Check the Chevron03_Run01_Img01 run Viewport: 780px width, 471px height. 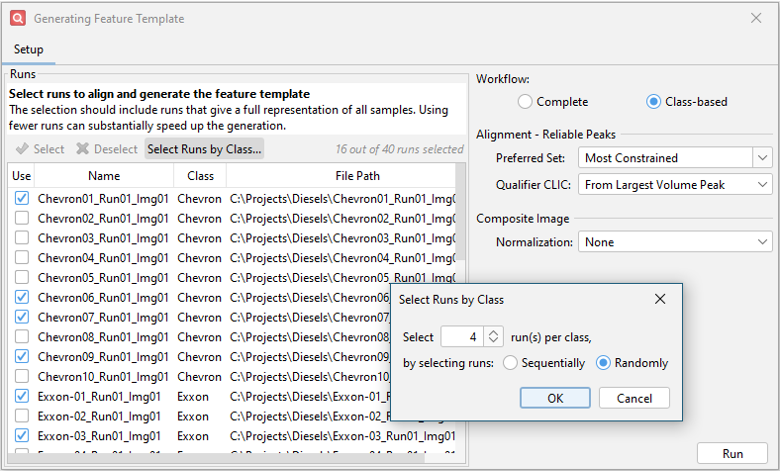21,238
